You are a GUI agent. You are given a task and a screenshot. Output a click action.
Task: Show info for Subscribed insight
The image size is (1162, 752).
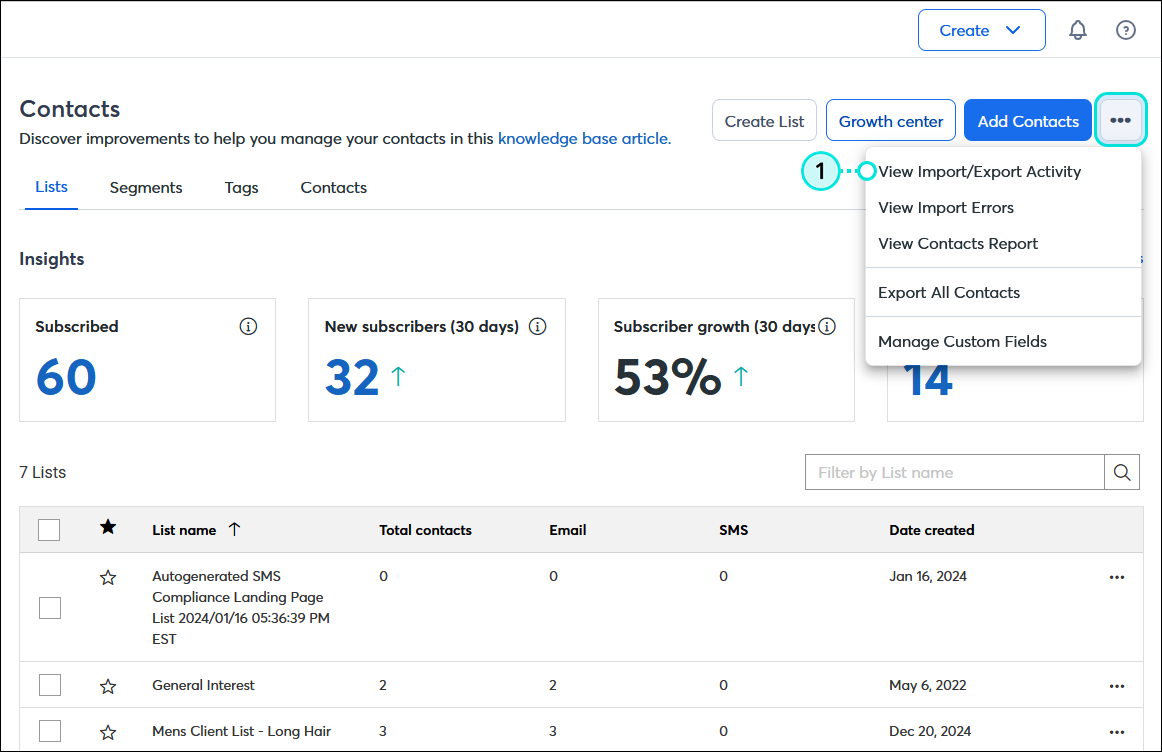click(x=248, y=326)
